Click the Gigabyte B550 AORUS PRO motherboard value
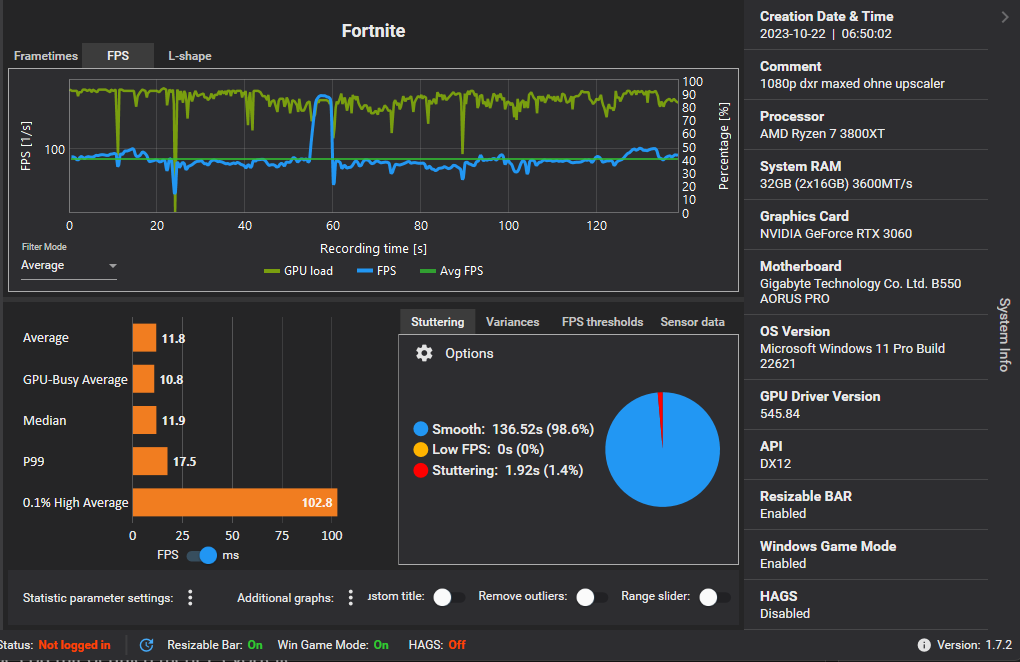The width and height of the screenshot is (1020, 662). pyautogui.click(x=860, y=291)
